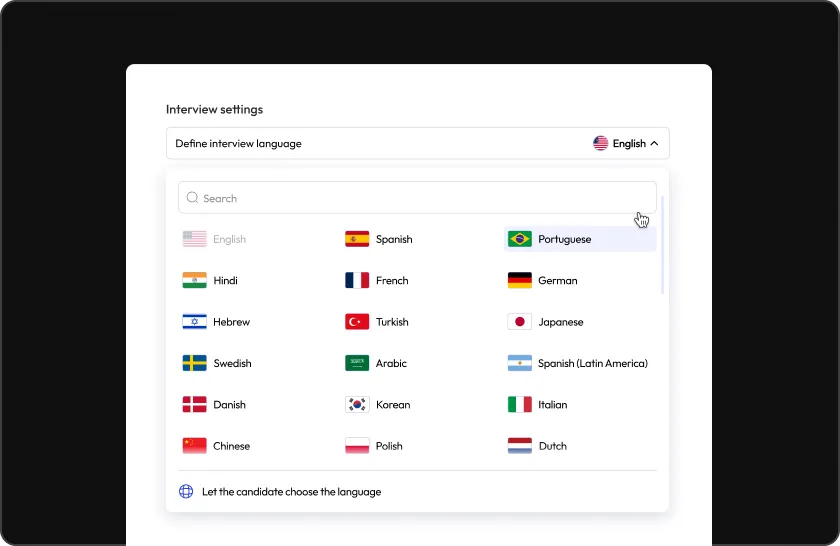This screenshot has width=840, height=546.
Task: Choose Spanish (Latin America) label
Action: (592, 363)
